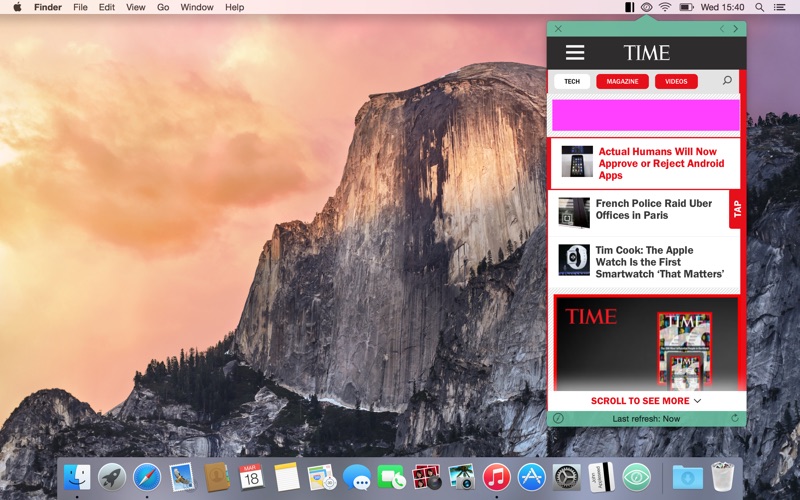Close the popup with the X icon
Screen dimensions: 800x500
click(558, 29)
